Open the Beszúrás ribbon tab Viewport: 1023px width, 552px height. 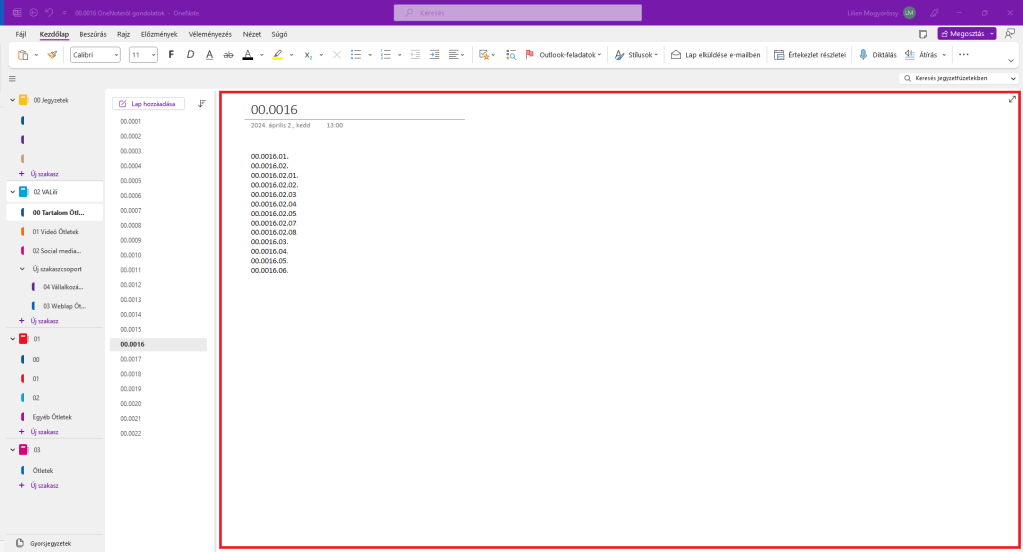click(x=93, y=34)
